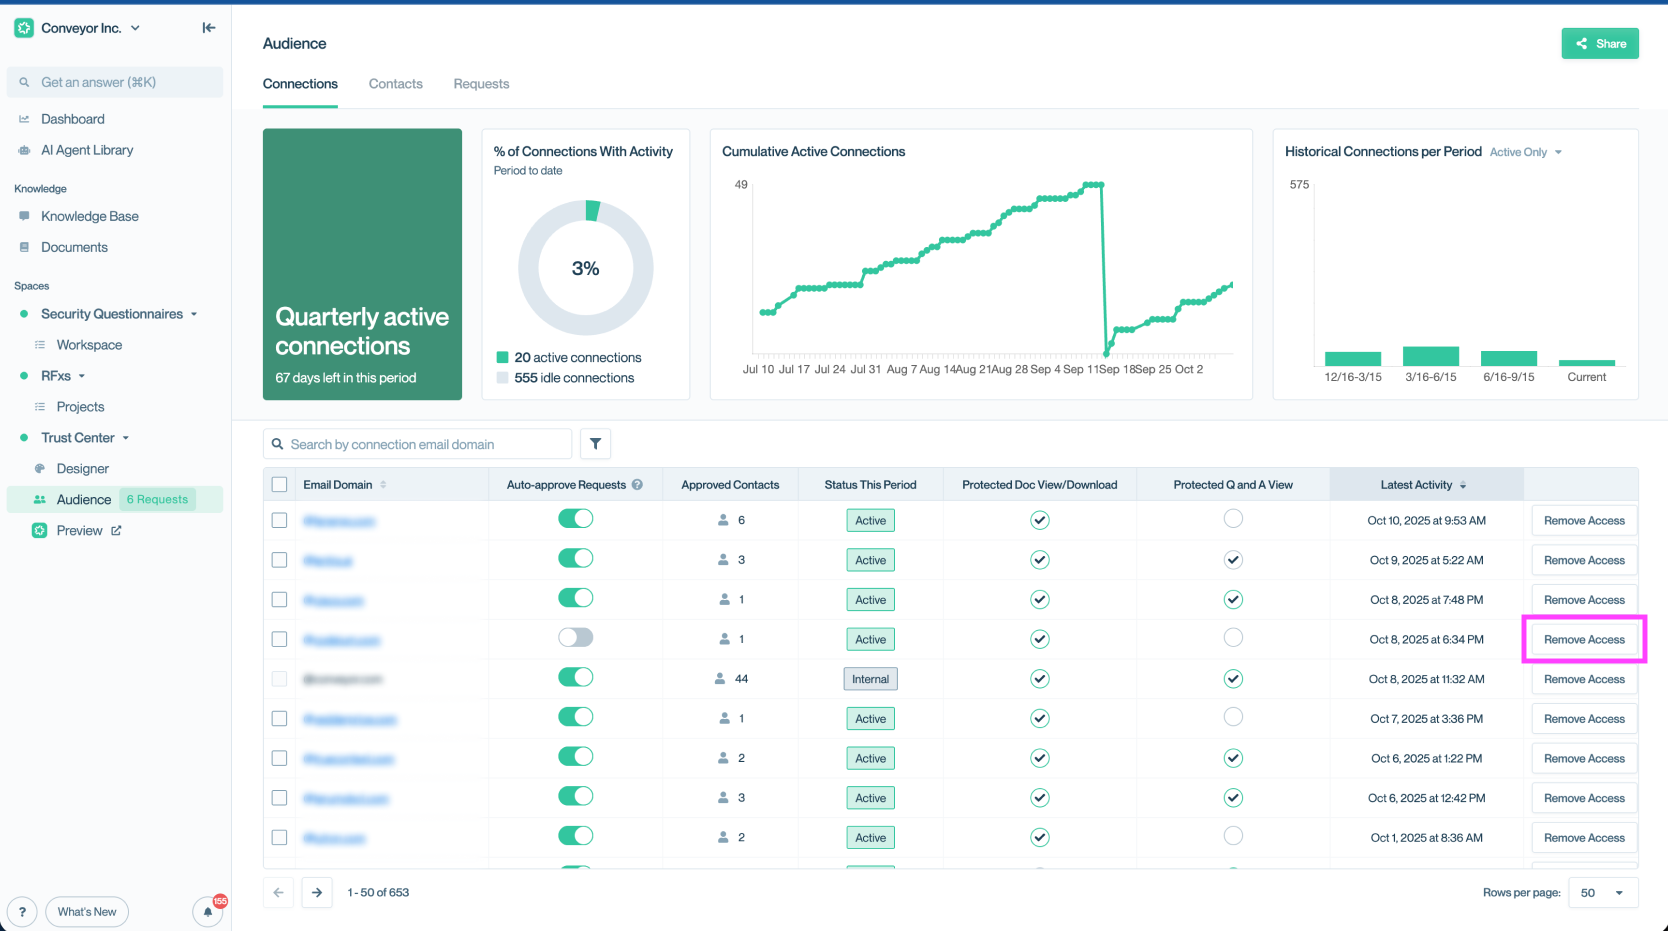
Task: Click the Auto-approve Requests info icon
Action: [637, 485]
